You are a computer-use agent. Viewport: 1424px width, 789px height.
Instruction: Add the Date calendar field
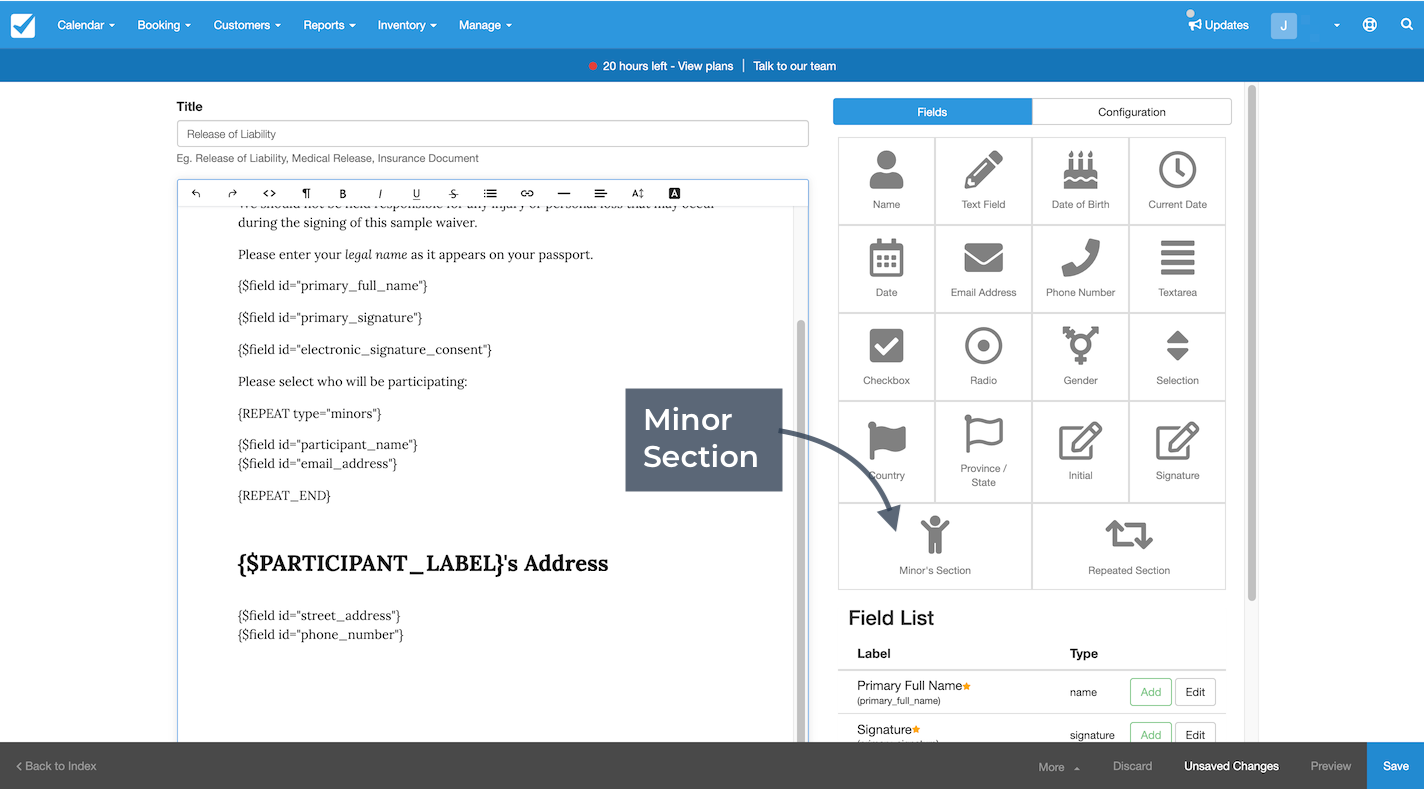tap(886, 269)
